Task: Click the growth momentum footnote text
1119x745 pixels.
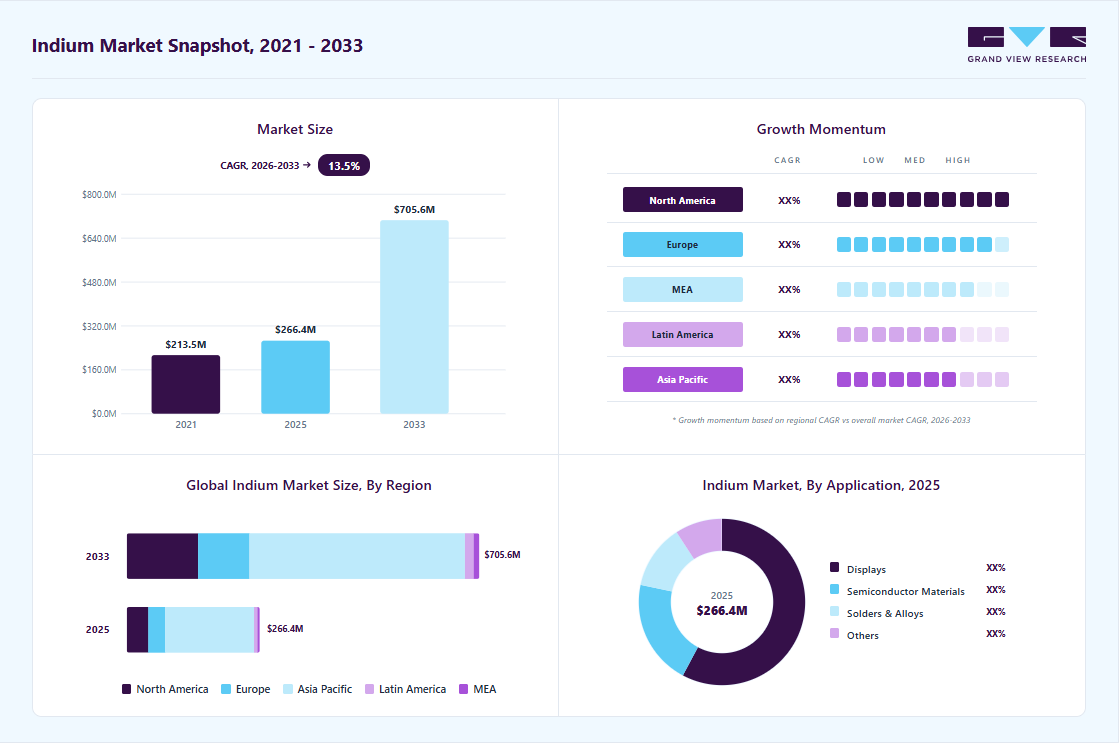Action: click(821, 420)
